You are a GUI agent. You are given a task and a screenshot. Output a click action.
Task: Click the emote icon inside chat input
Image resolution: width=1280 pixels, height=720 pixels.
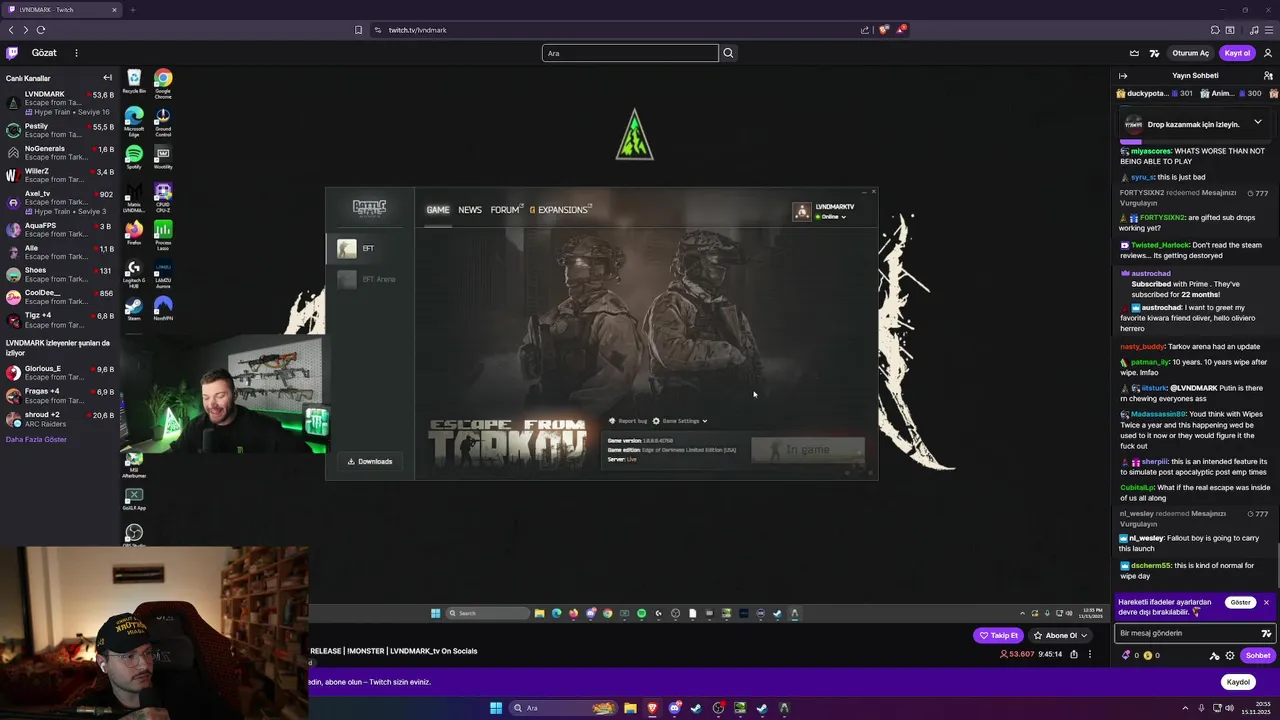1266,633
